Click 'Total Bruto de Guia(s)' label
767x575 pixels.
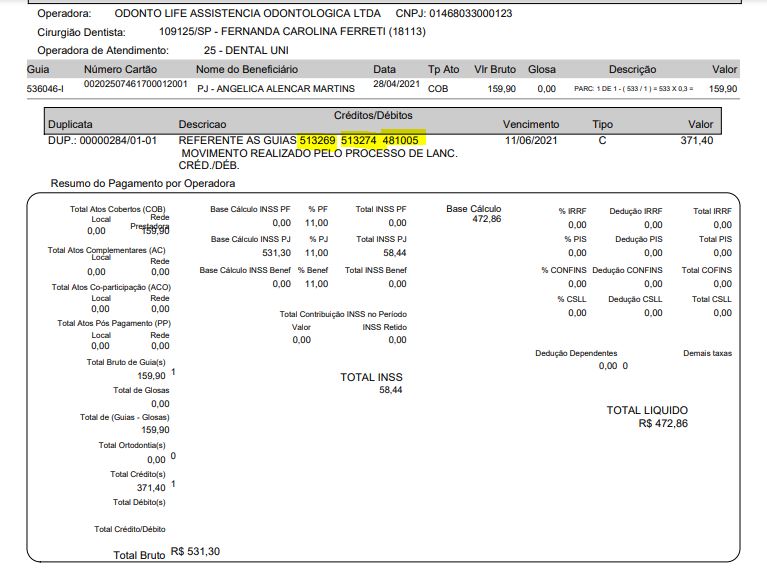tap(126, 363)
